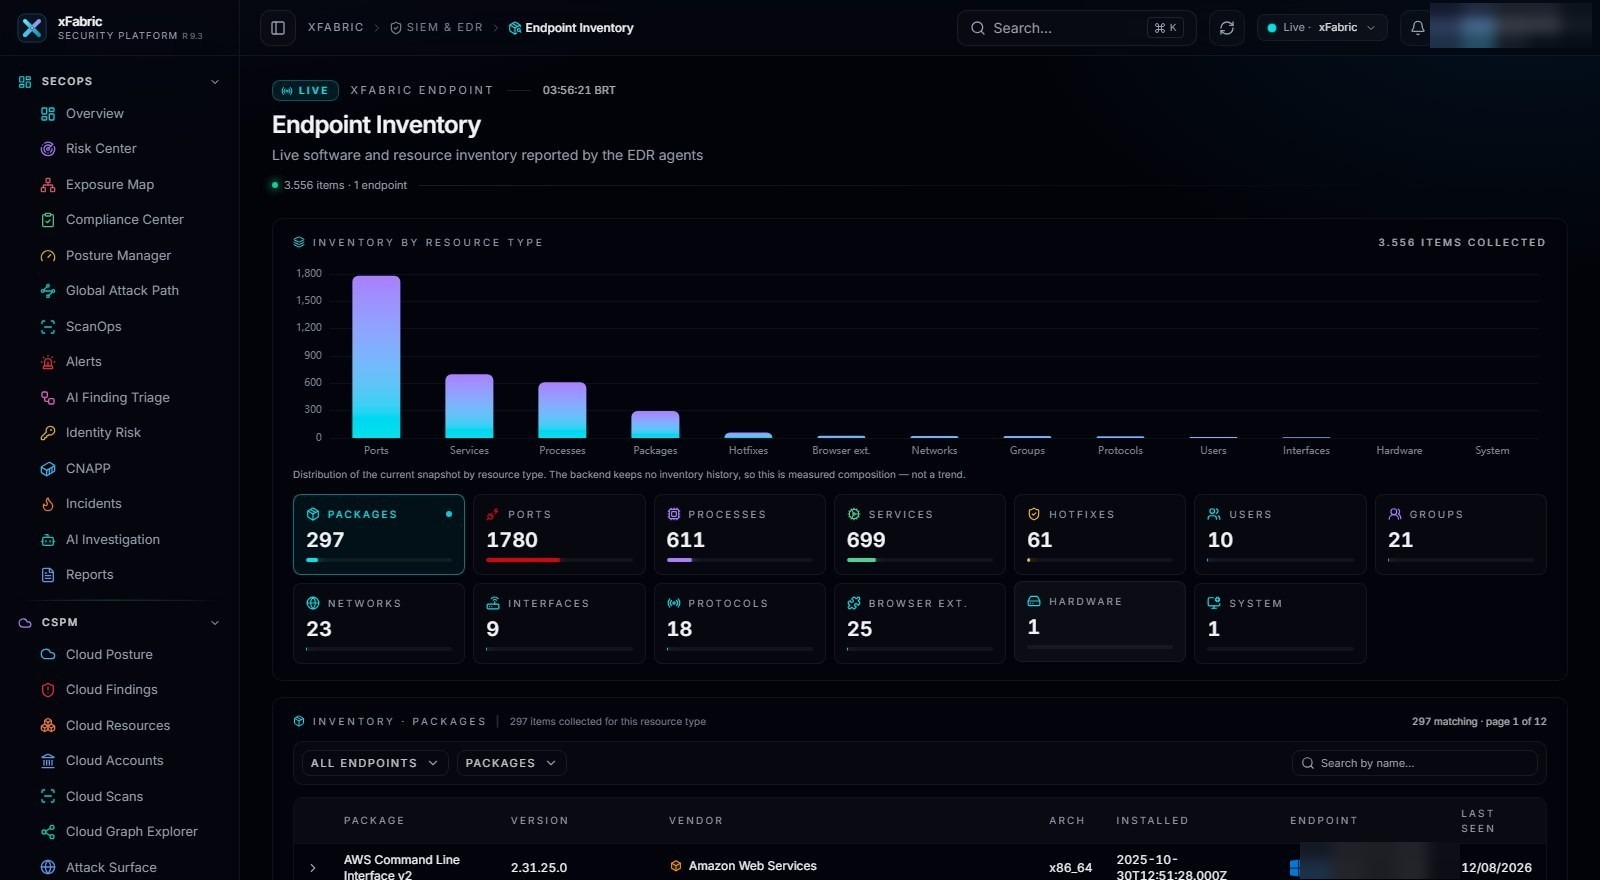Select the Processes resource card
The height and width of the screenshot is (880, 1600).
[x=740, y=534]
